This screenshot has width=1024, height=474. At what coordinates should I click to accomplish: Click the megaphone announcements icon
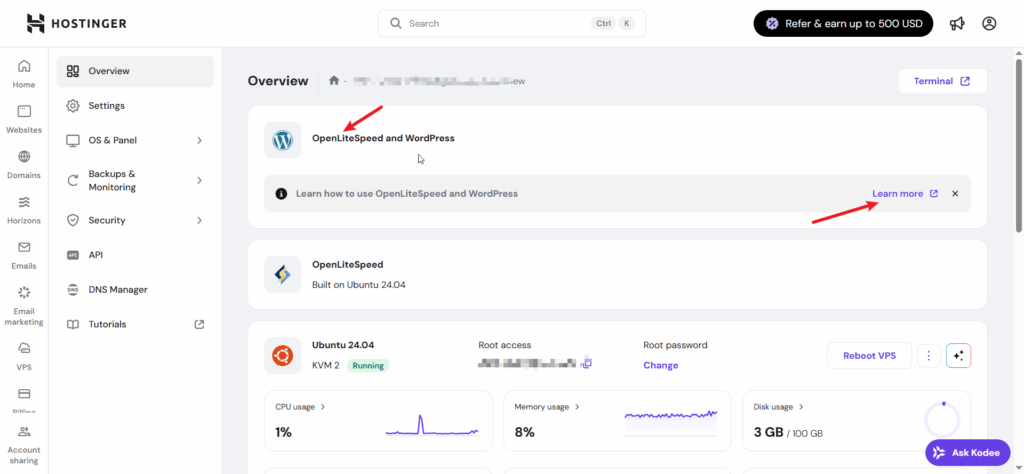pos(957,23)
